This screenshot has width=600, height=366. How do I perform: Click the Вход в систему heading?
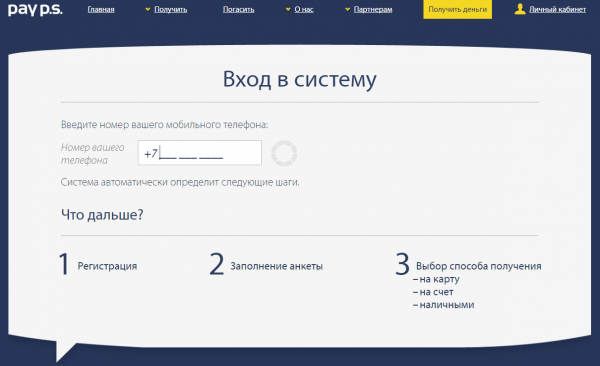click(x=300, y=80)
